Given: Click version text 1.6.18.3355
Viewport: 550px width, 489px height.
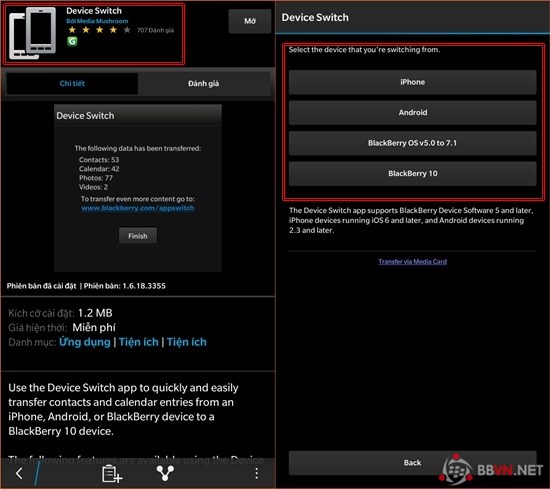Looking at the screenshot, I should (144, 286).
